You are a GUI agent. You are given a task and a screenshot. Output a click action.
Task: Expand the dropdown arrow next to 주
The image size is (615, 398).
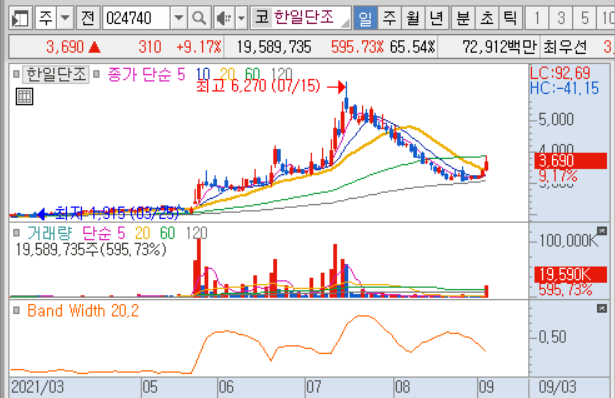(65, 18)
